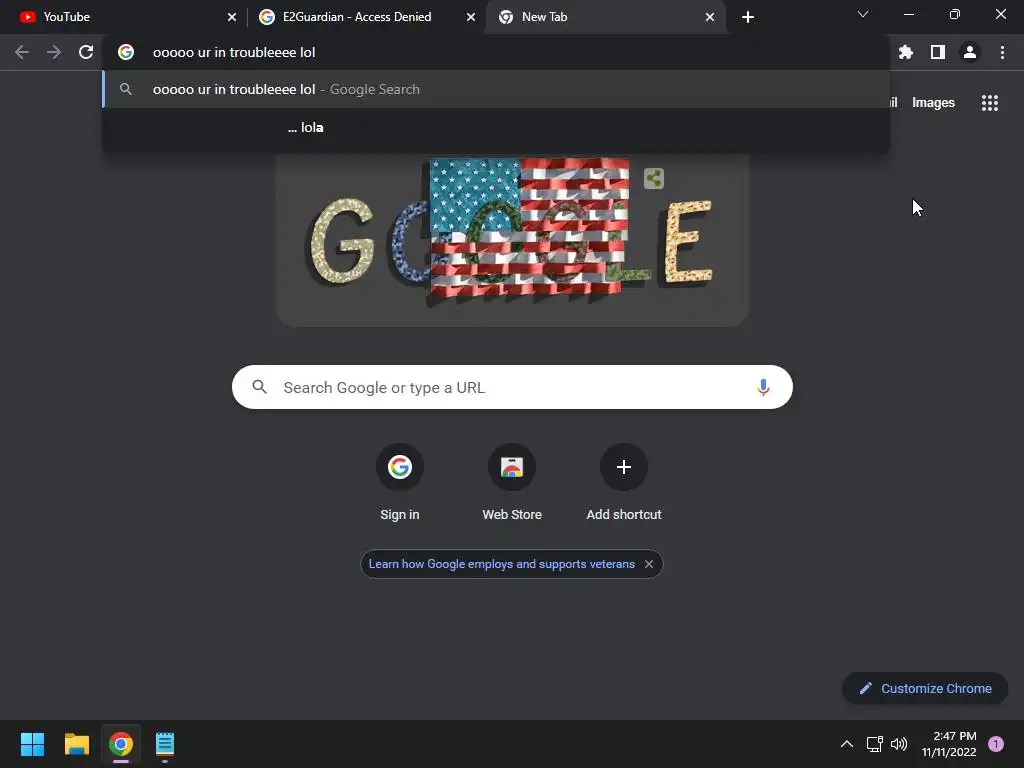Open the Google apps grid

pos(990,103)
